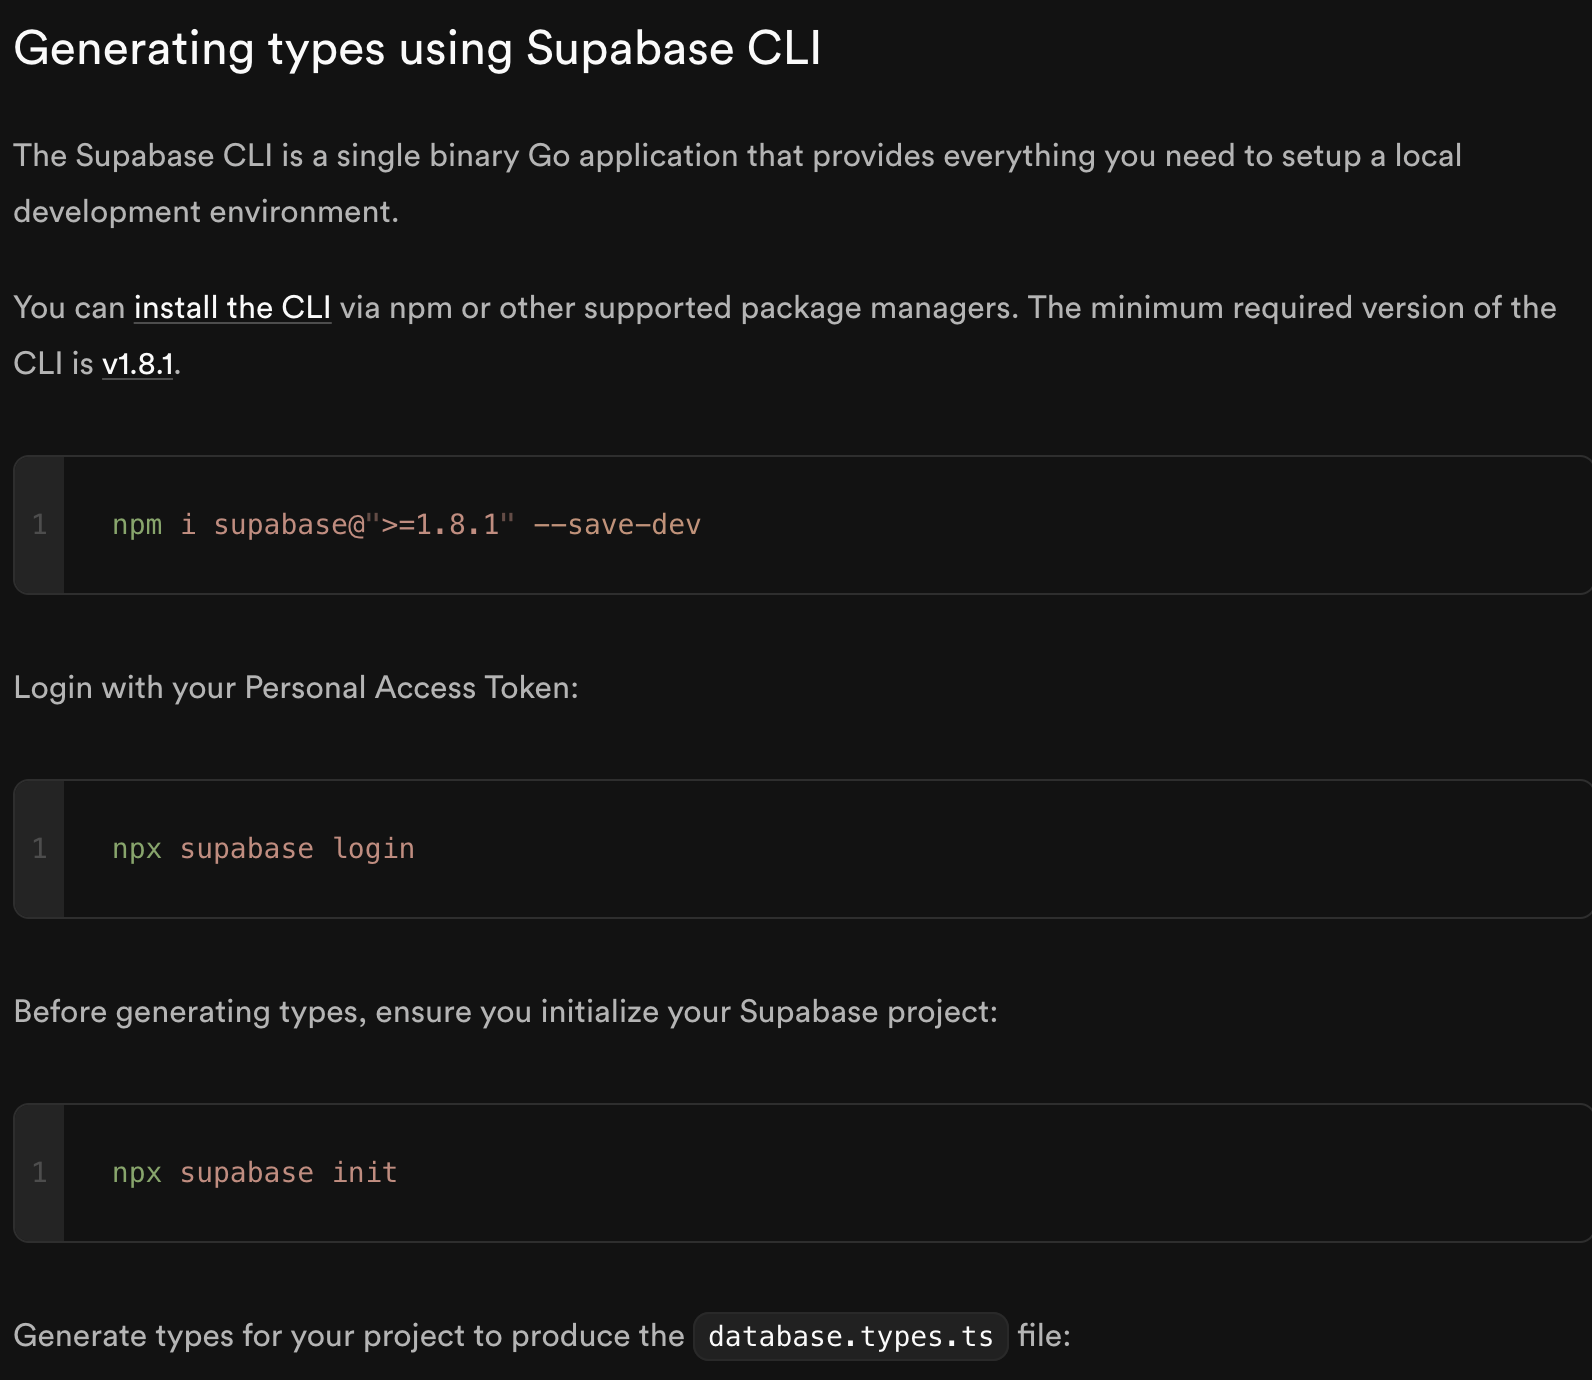
Task: Click the "Before generating types" paragraph
Action: pos(505,1012)
